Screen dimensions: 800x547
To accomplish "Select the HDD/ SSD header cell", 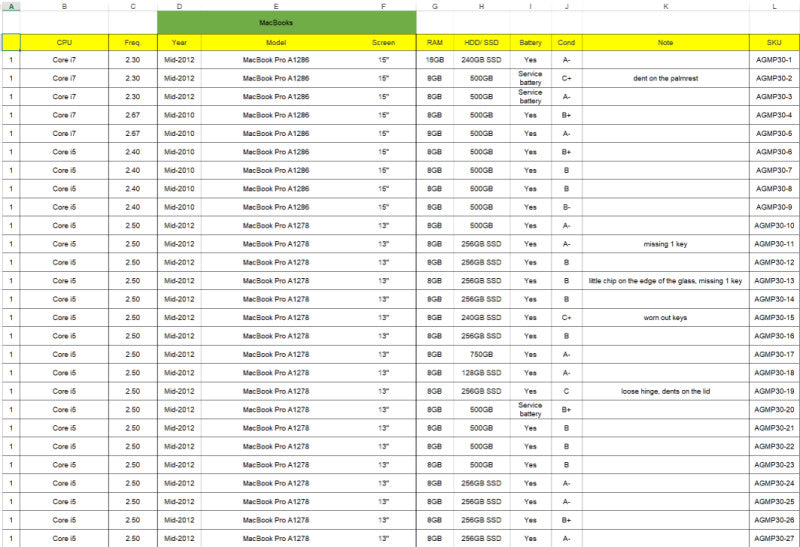I will coord(481,42).
